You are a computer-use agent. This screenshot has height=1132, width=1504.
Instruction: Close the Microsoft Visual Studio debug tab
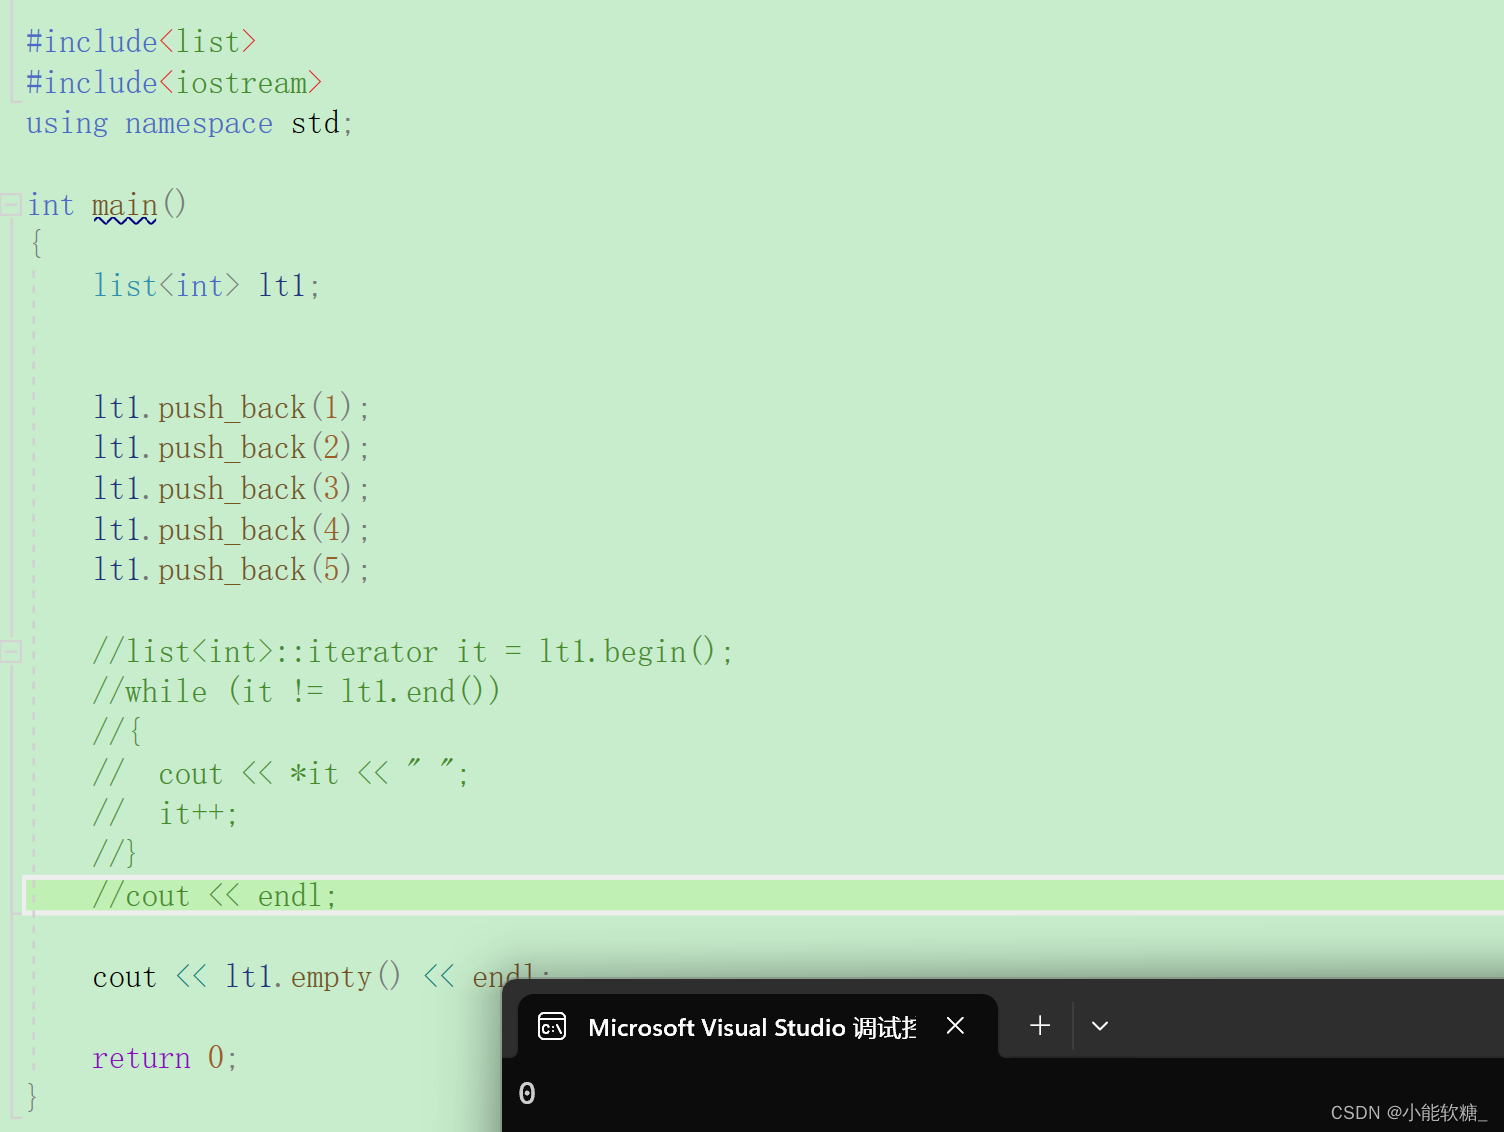click(x=955, y=1026)
